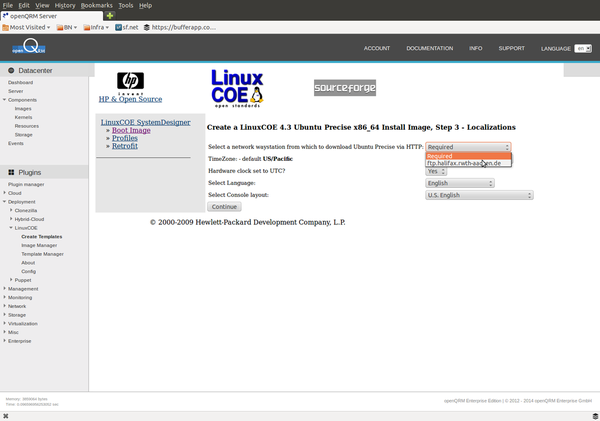
Task: Click the openQRM logo in header
Action: pos(29,47)
